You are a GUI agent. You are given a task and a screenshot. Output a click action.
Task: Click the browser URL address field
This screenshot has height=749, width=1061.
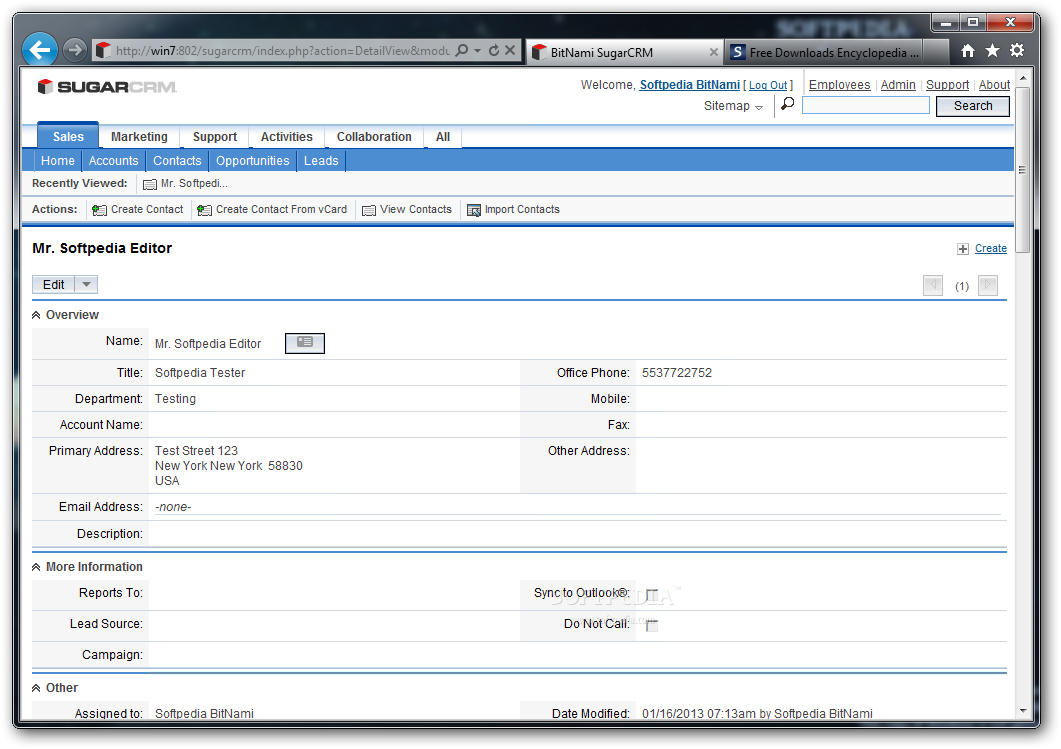pyautogui.click(x=281, y=51)
